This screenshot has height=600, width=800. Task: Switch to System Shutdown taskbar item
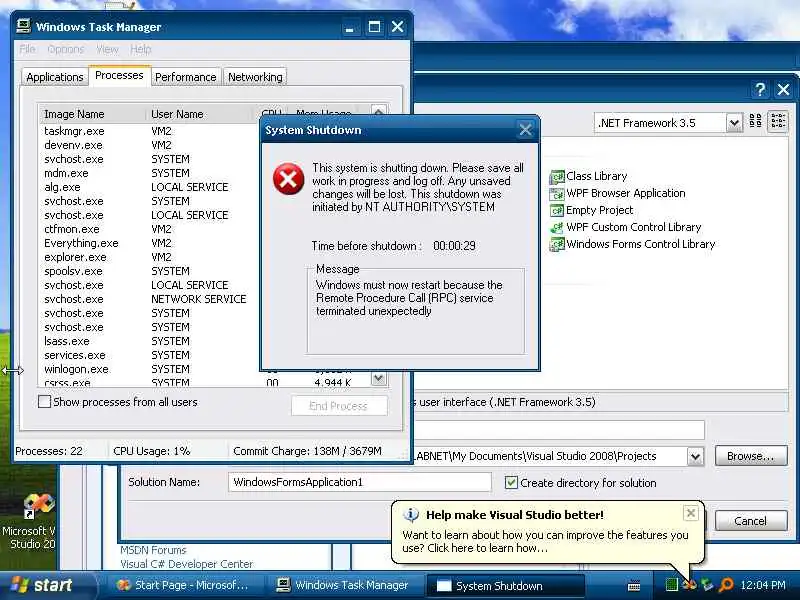(x=505, y=586)
